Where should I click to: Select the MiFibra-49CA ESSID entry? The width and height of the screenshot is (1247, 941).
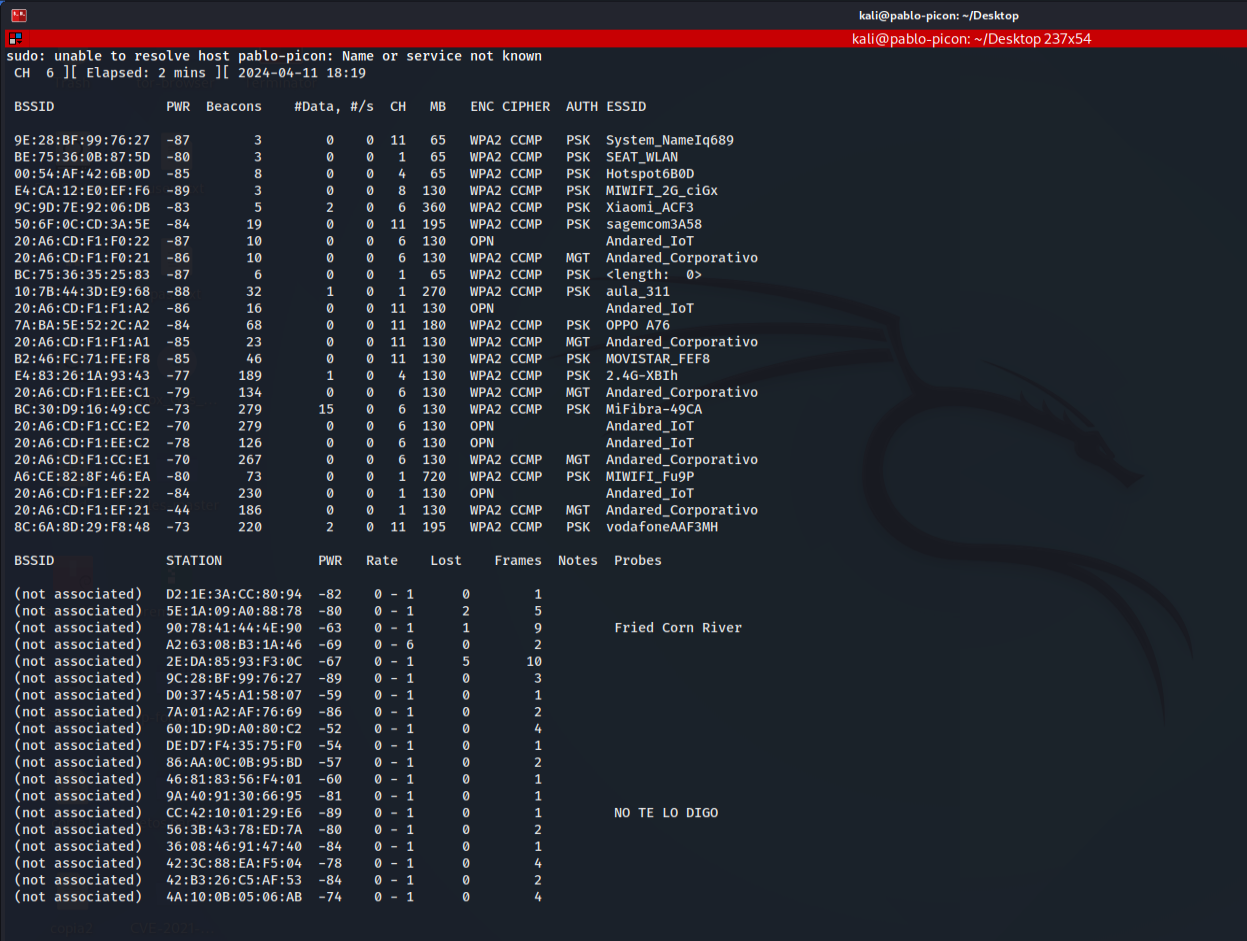click(654, 409)
